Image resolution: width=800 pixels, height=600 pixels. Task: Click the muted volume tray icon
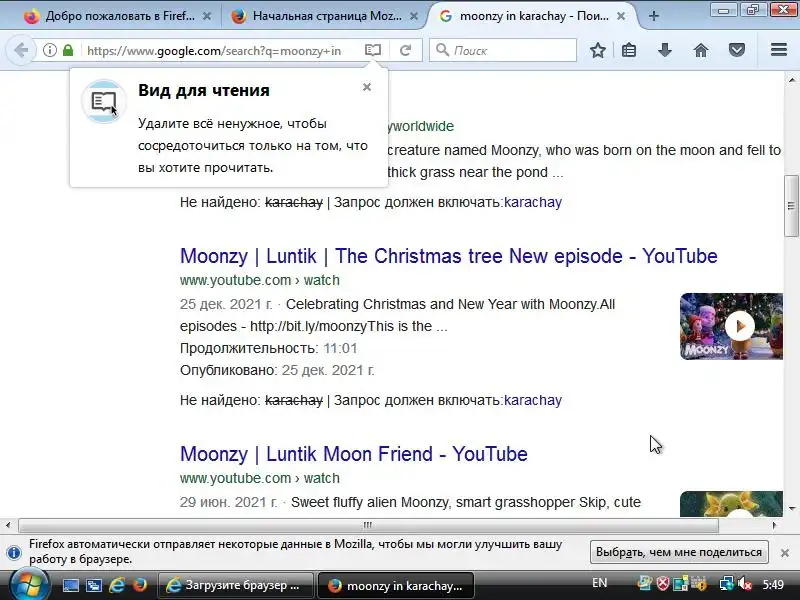click(744, 584)
